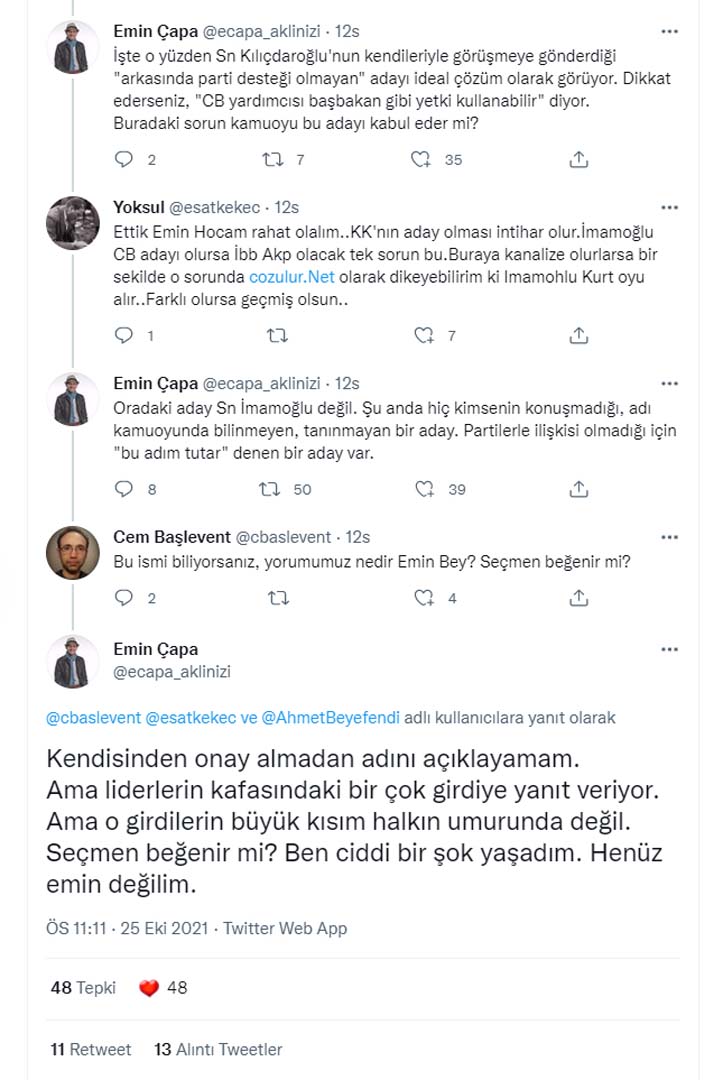The width and height of the screenshot is (723, 1080).
Task: Click the reply icon showing 8 replies
Action: (x=124, y=489)
